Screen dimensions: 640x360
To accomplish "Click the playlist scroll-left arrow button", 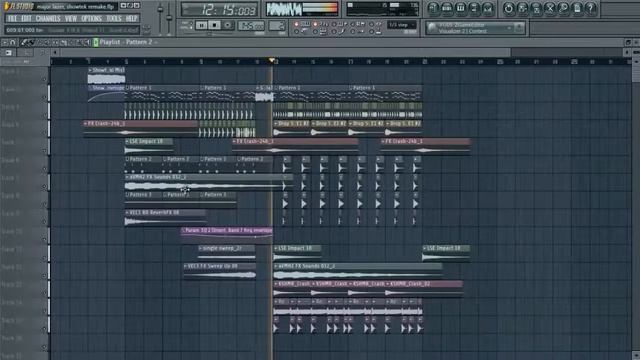I will 54,52.
